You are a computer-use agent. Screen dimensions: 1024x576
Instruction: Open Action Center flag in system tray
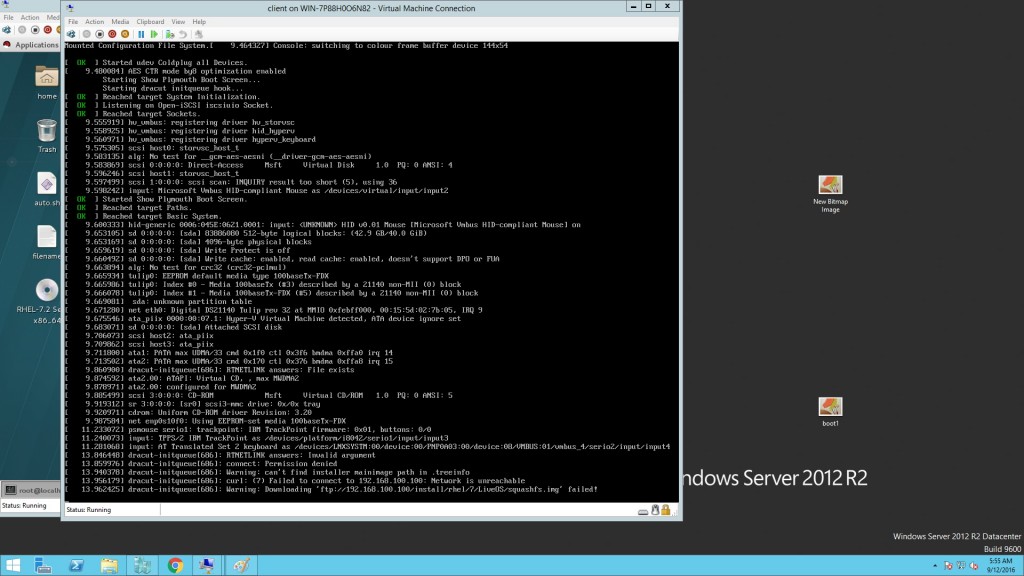[948, 566]
